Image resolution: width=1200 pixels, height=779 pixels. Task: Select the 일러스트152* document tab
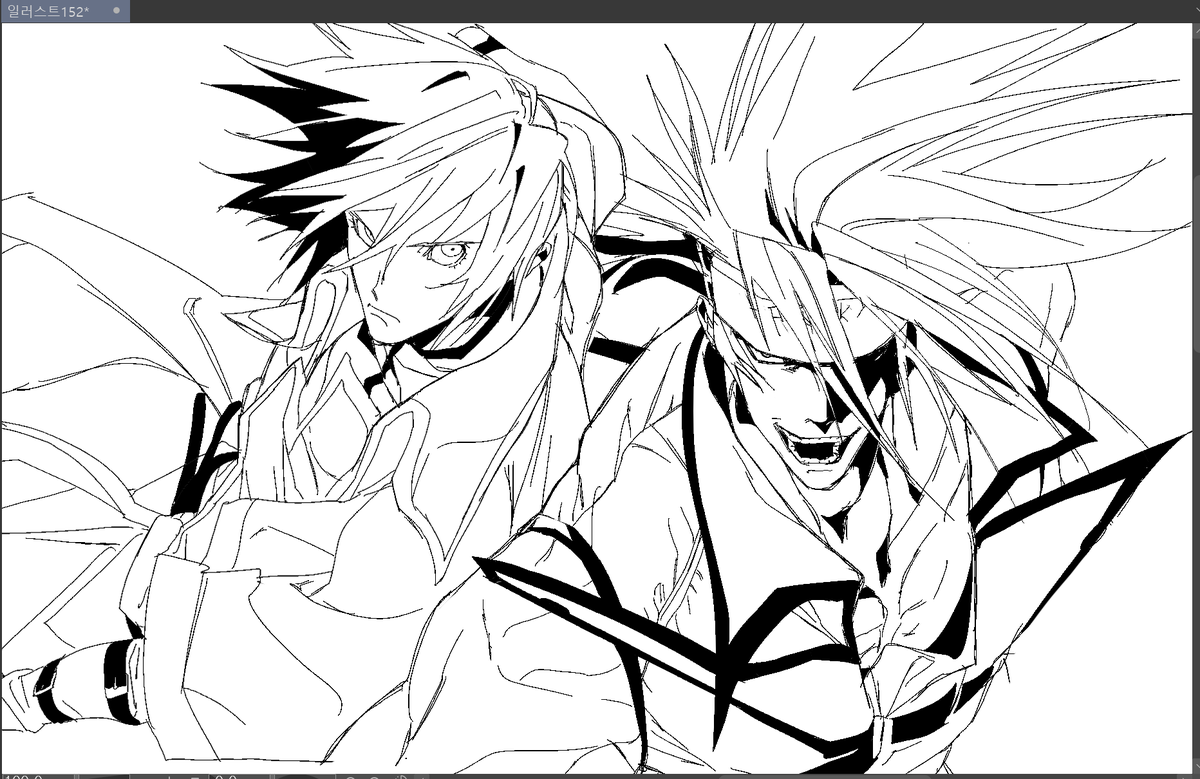(64, 10)
